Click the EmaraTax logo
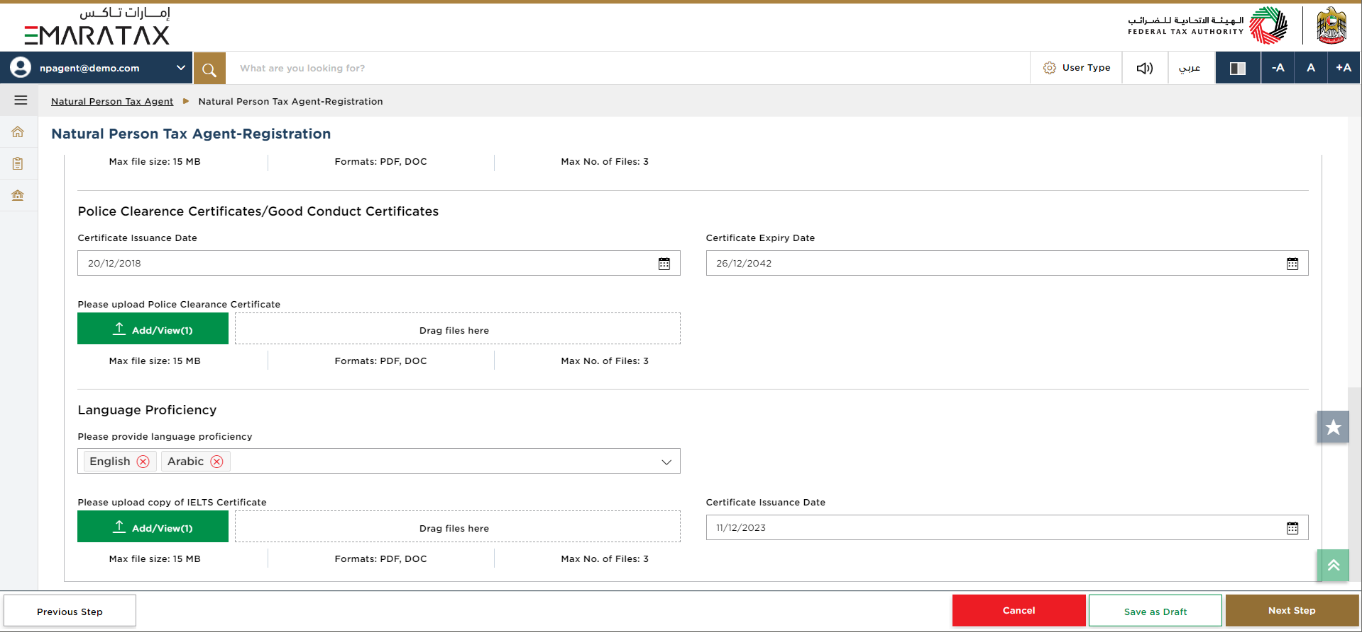The image size is (1362, 632). coord(97,27)
